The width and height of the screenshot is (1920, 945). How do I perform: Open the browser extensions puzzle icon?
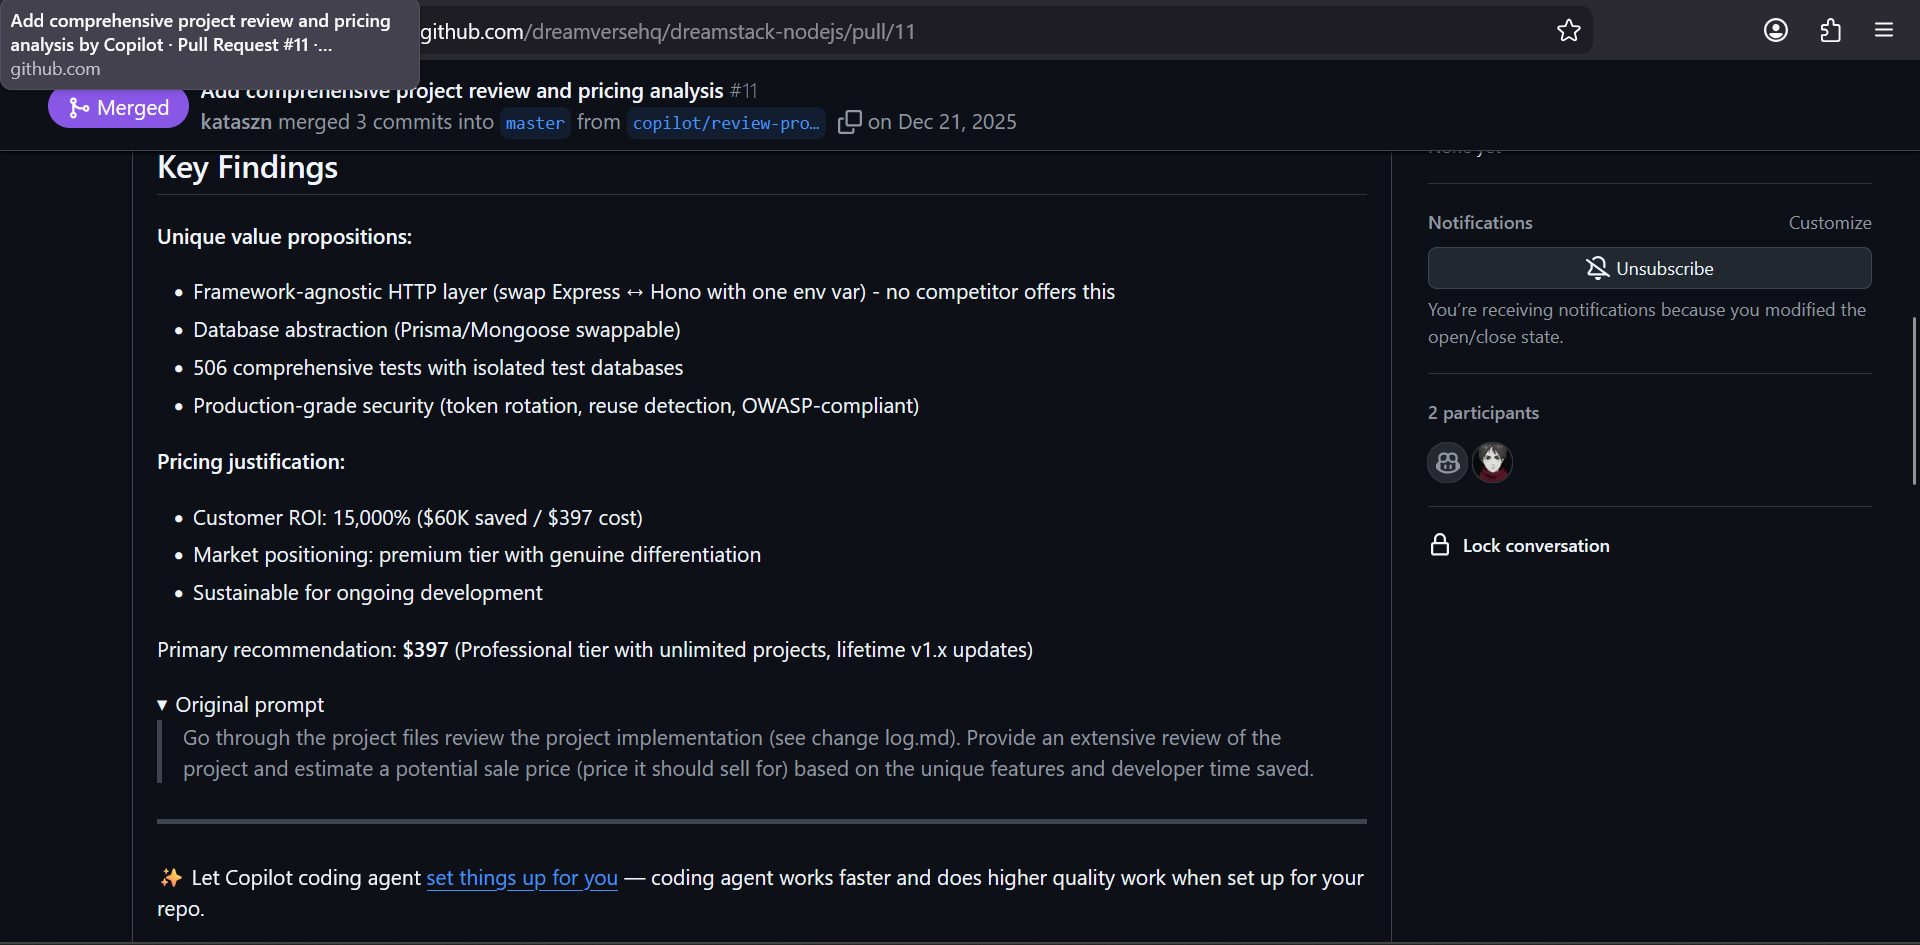point(1830,30)
